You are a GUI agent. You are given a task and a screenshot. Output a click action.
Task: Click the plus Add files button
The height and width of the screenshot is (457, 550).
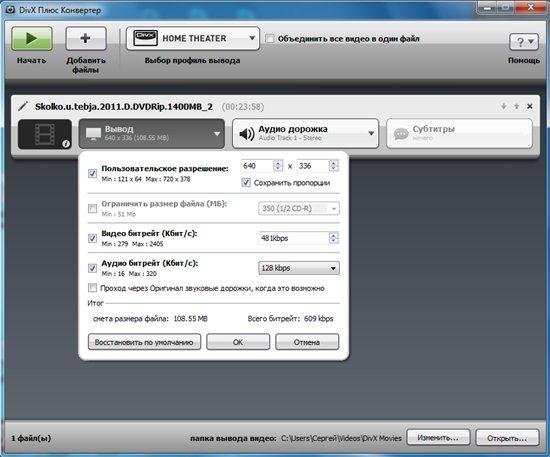tap(86, 39)
